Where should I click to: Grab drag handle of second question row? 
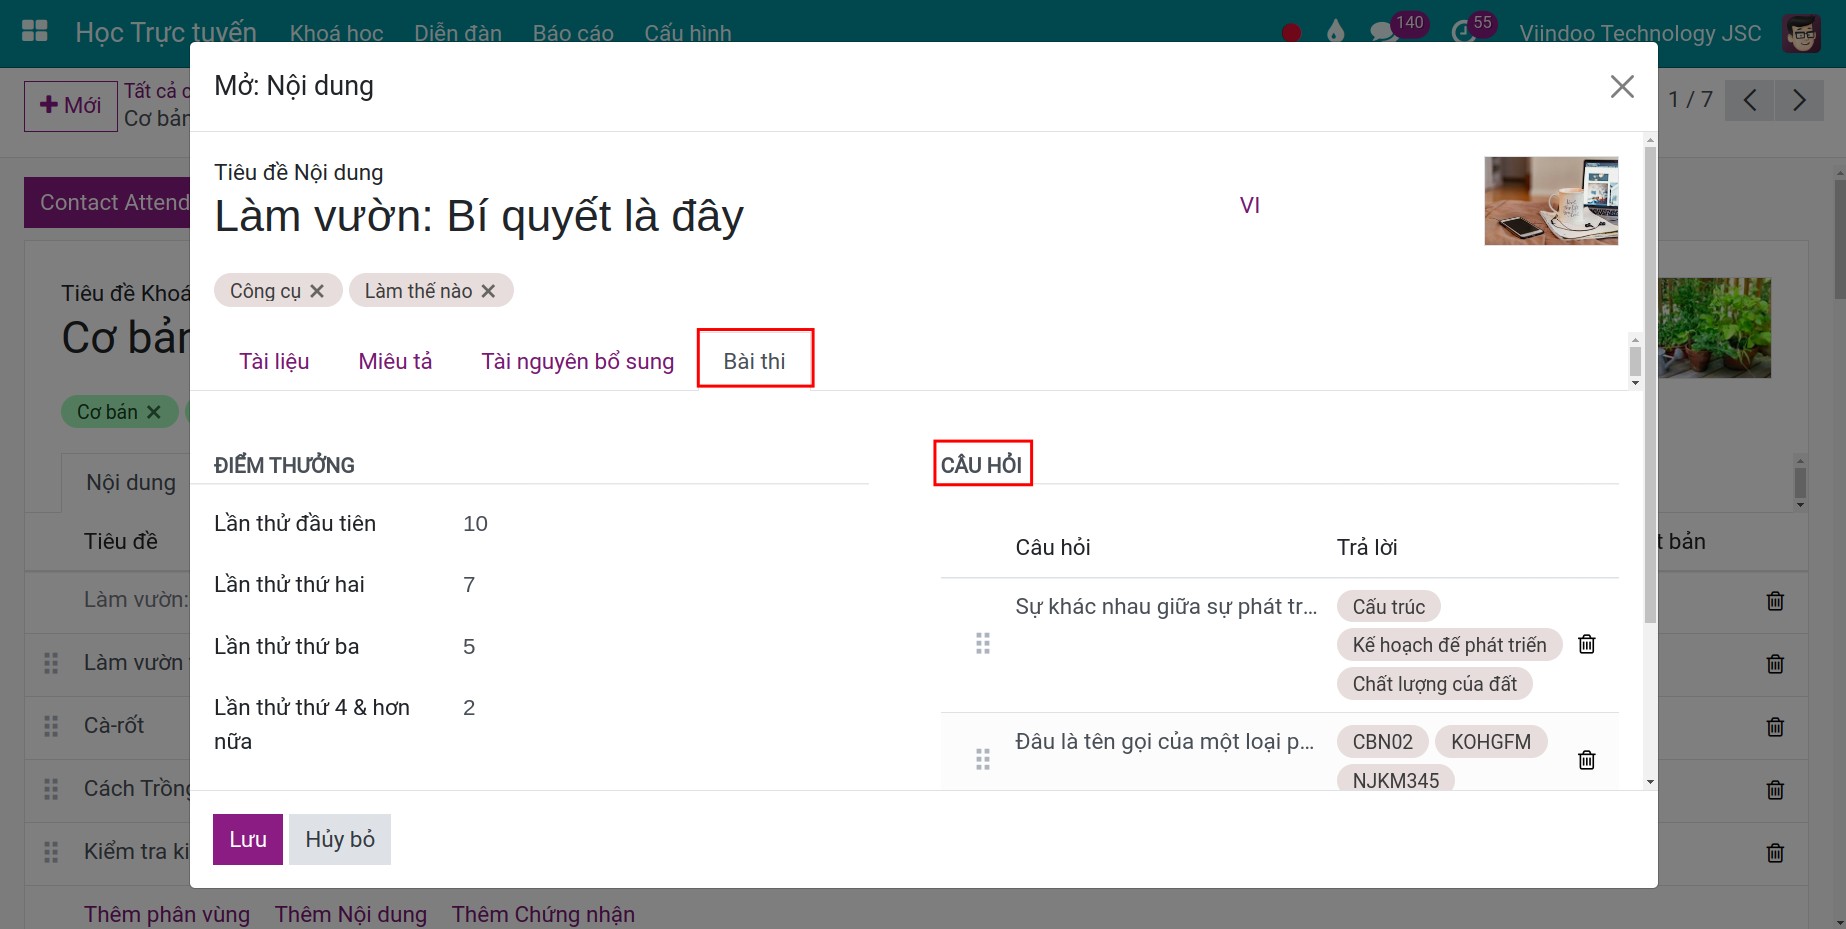(x=983, y=760)
